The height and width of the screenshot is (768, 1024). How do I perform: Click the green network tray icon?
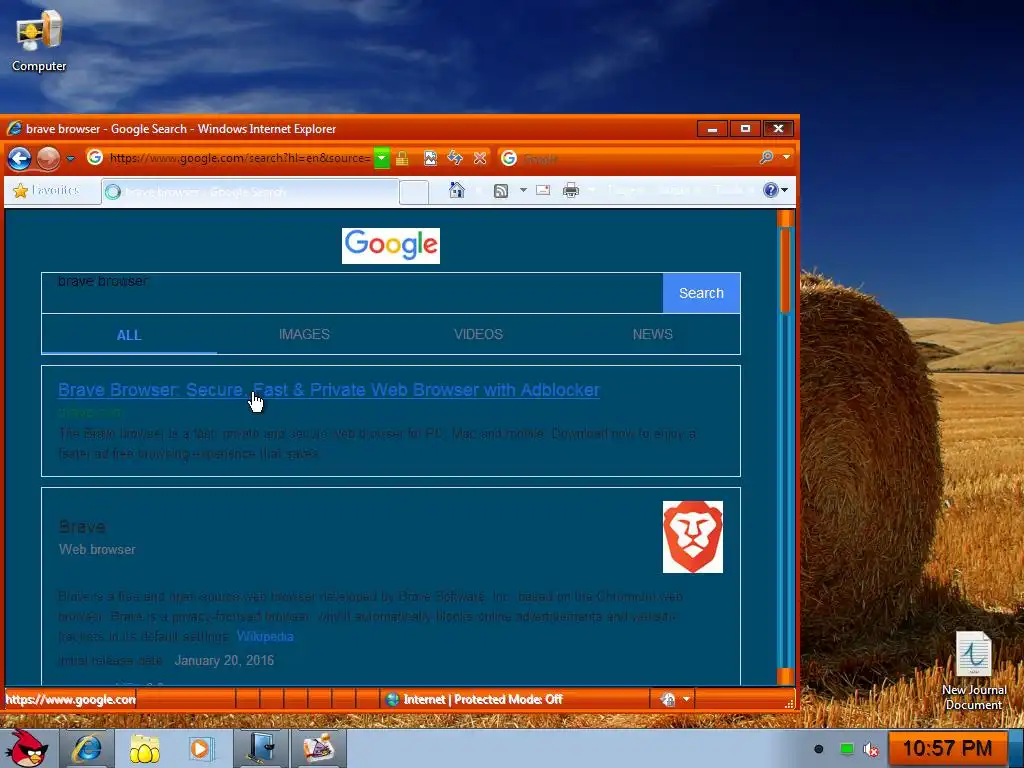click(x=846, y=749)
